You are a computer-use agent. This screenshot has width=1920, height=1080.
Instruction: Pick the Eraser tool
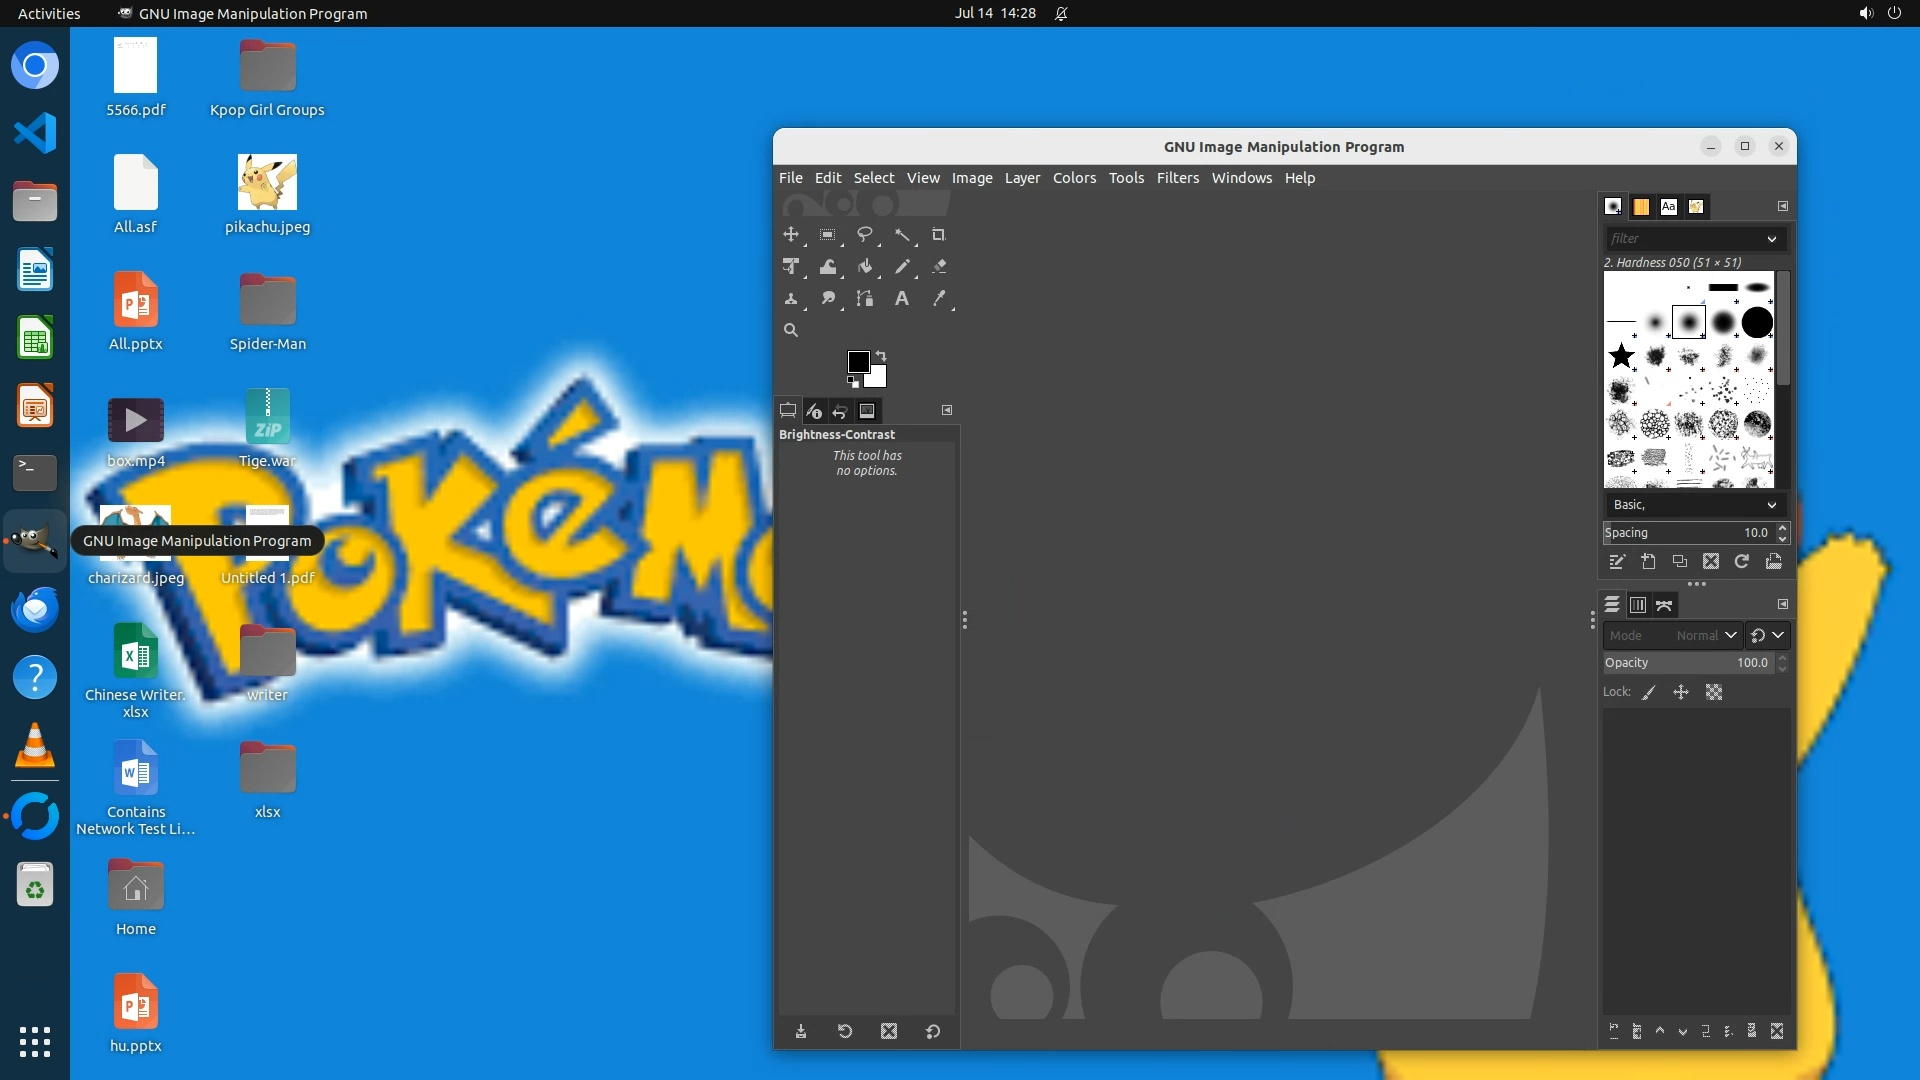(938, 267)
